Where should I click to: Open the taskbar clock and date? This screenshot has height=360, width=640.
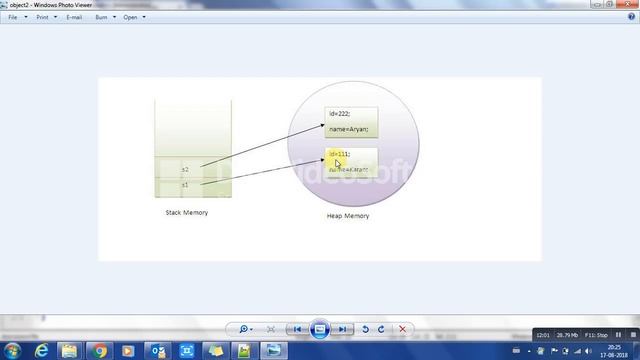pyautogui.click(x=614, y=351)
